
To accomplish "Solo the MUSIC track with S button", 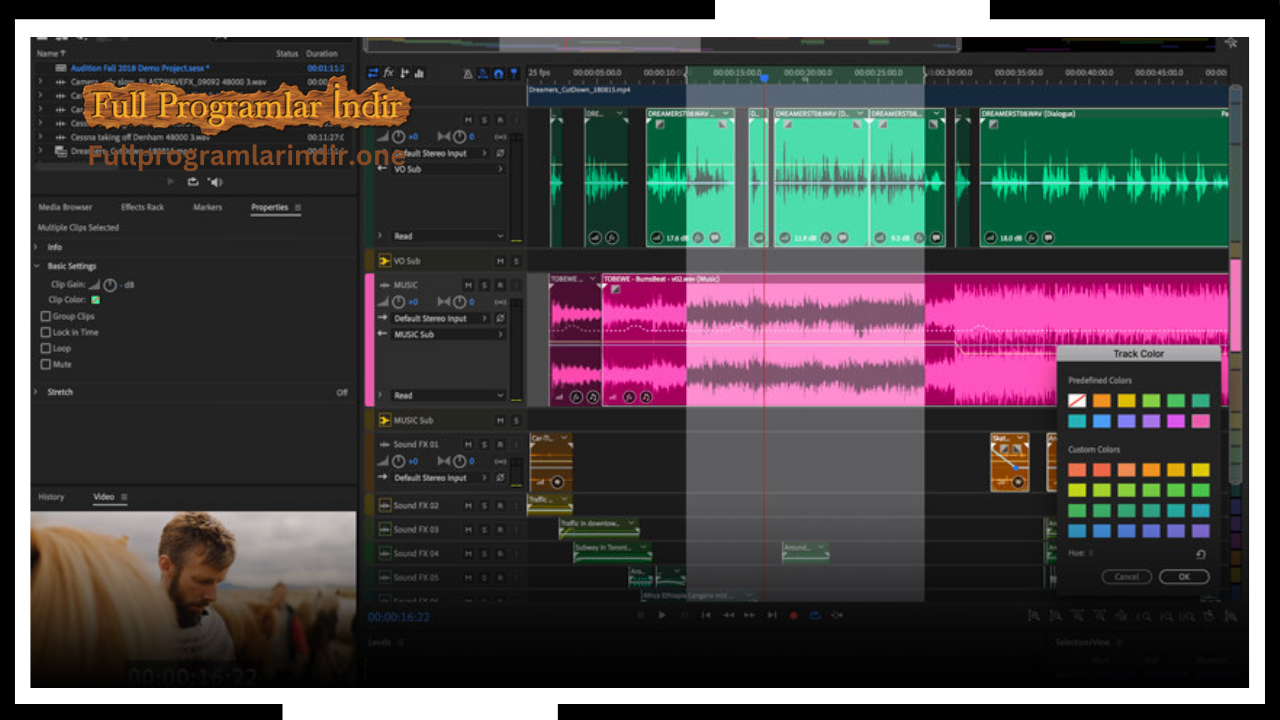I will [484, 286].
